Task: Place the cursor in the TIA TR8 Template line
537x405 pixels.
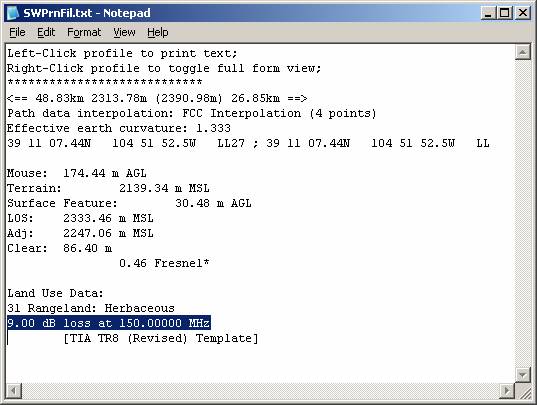Action: (161, 338)
